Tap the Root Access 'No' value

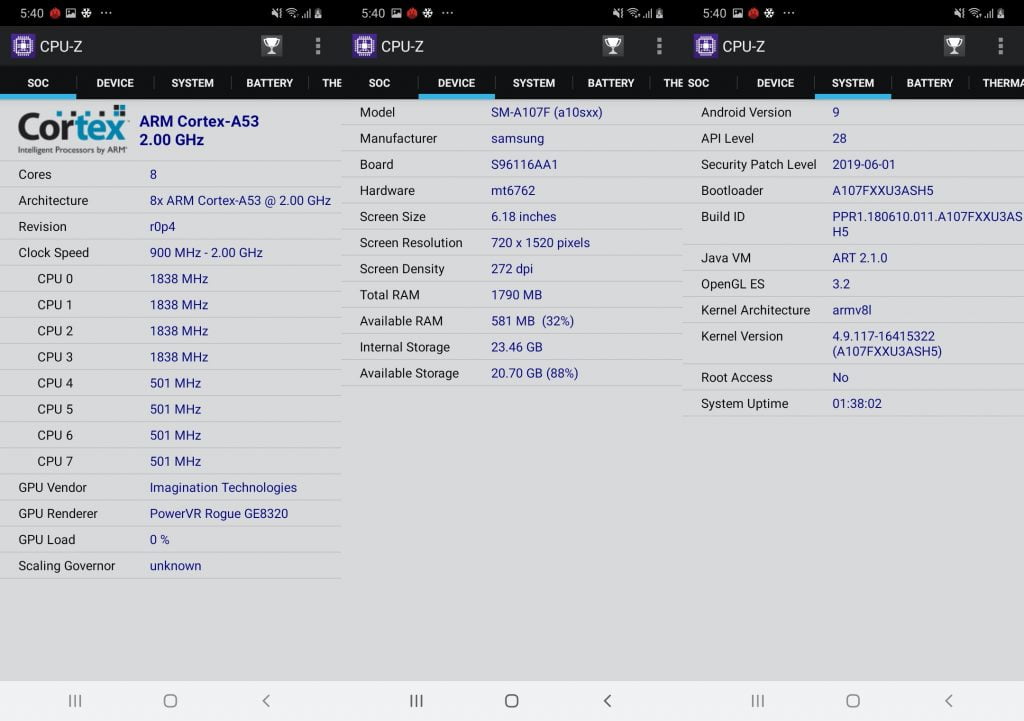[840, 377]
